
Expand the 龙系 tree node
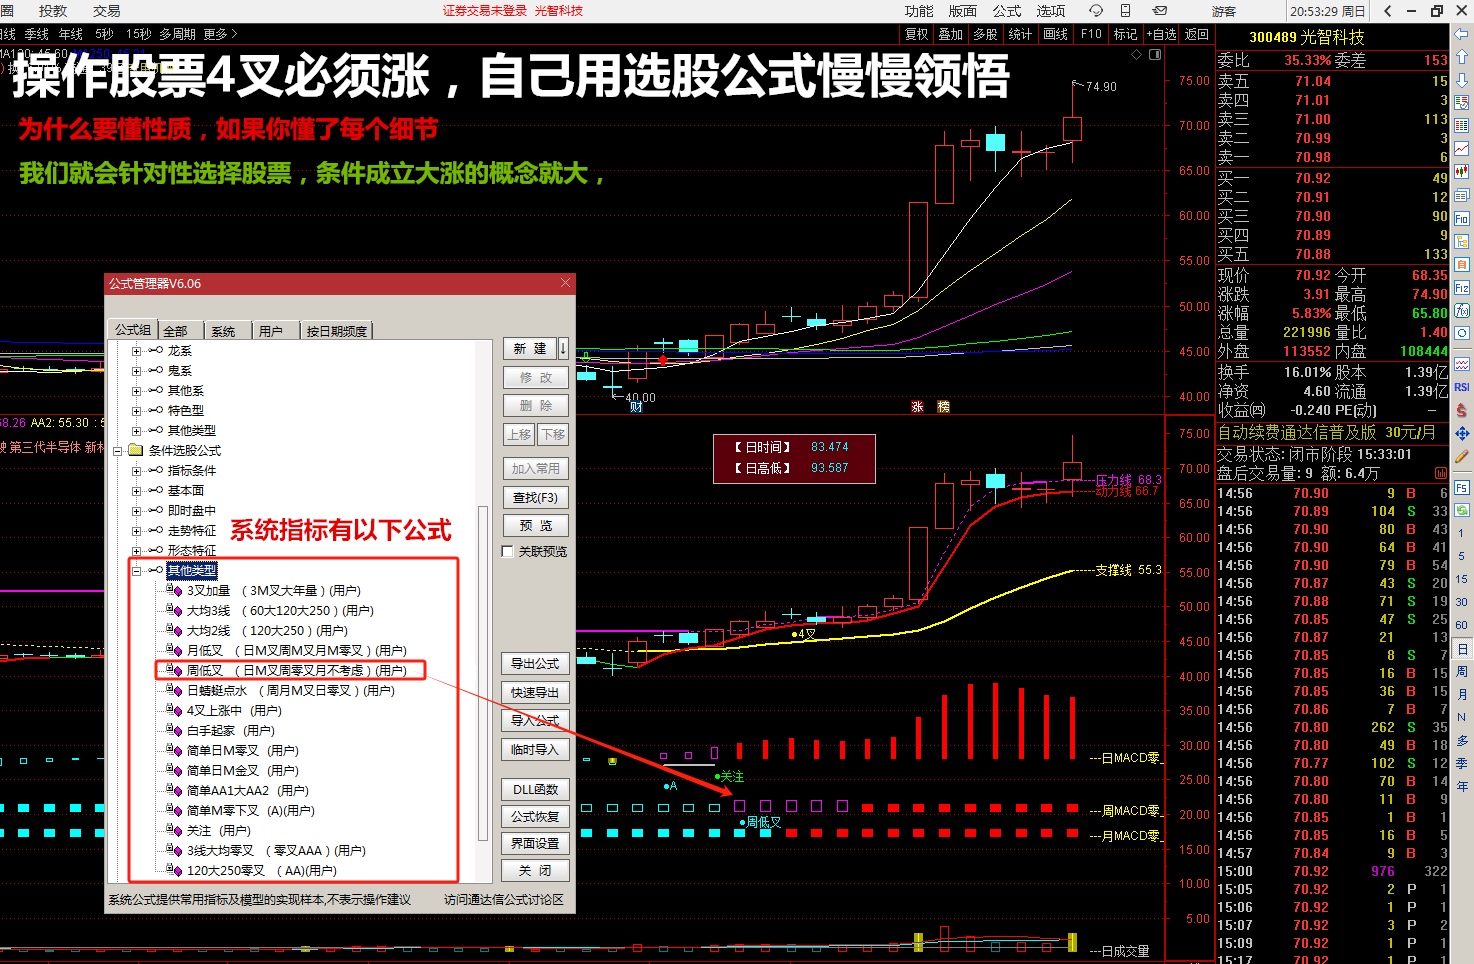click(136, 351)
